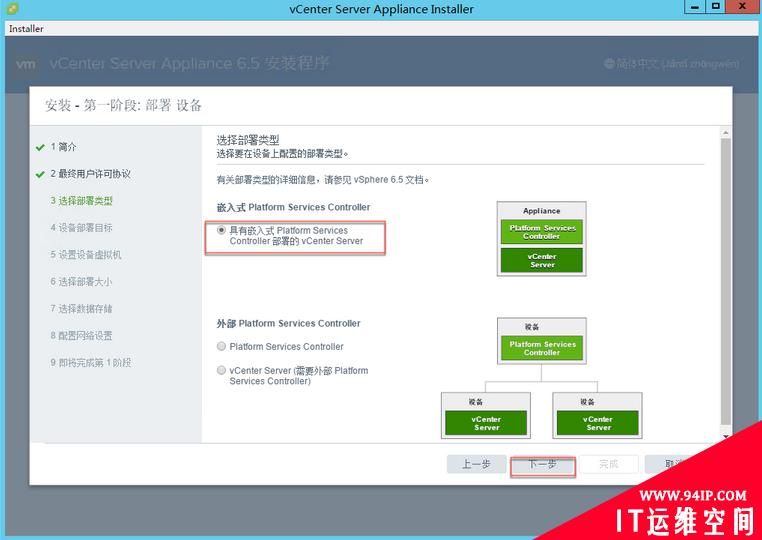
Task: Go to step 1 简介 in sidebar
Action: pyautogui.click(x=63, y=147)
